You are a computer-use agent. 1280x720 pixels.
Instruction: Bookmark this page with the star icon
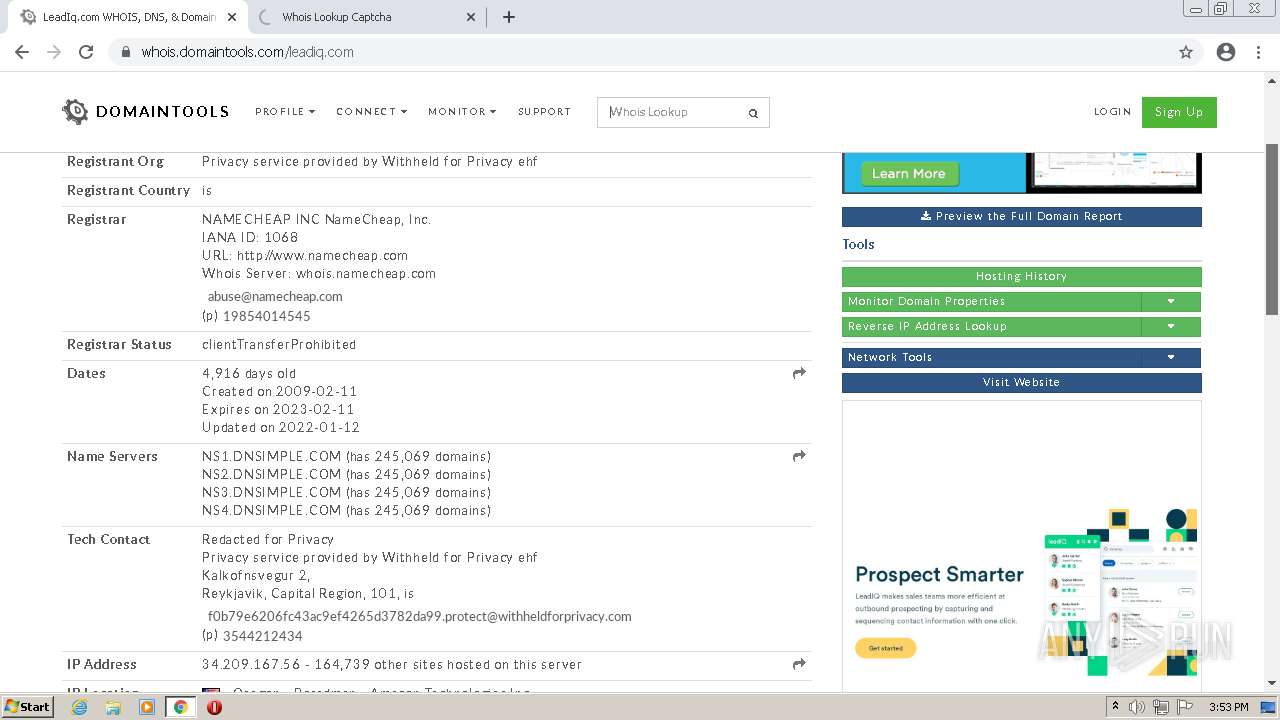[1186, 52]
